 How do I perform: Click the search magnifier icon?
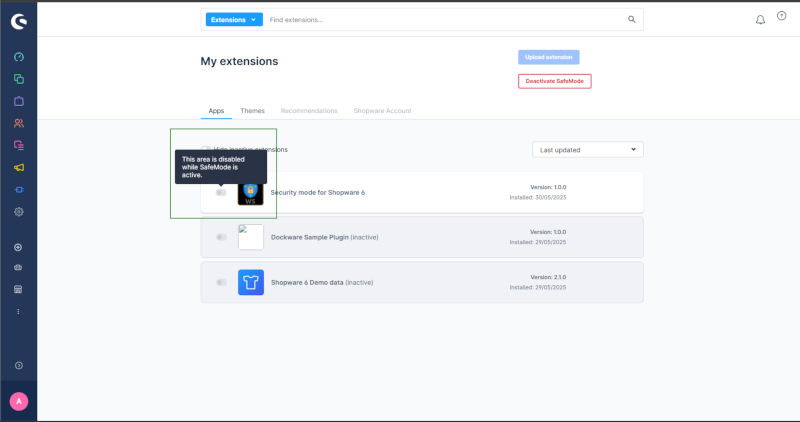pyautogui.click(x=632, y=19)
